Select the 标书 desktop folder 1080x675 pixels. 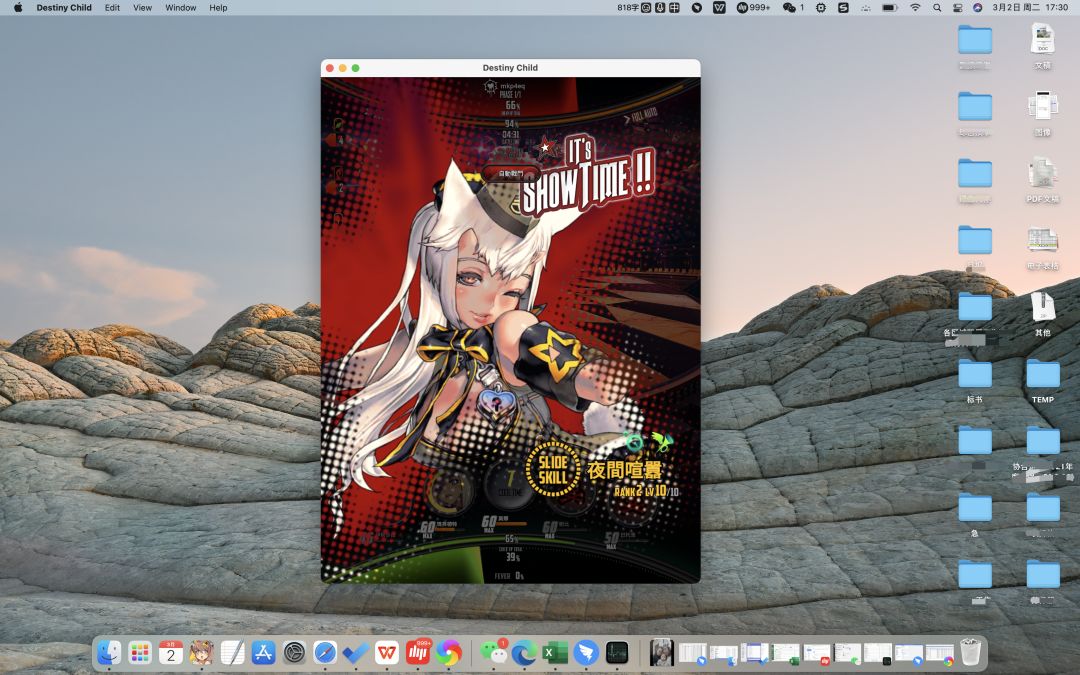tap(975, 381)
